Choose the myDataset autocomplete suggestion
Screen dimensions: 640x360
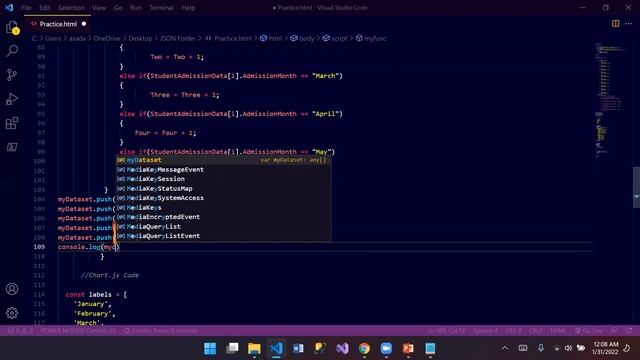[223, 160]
